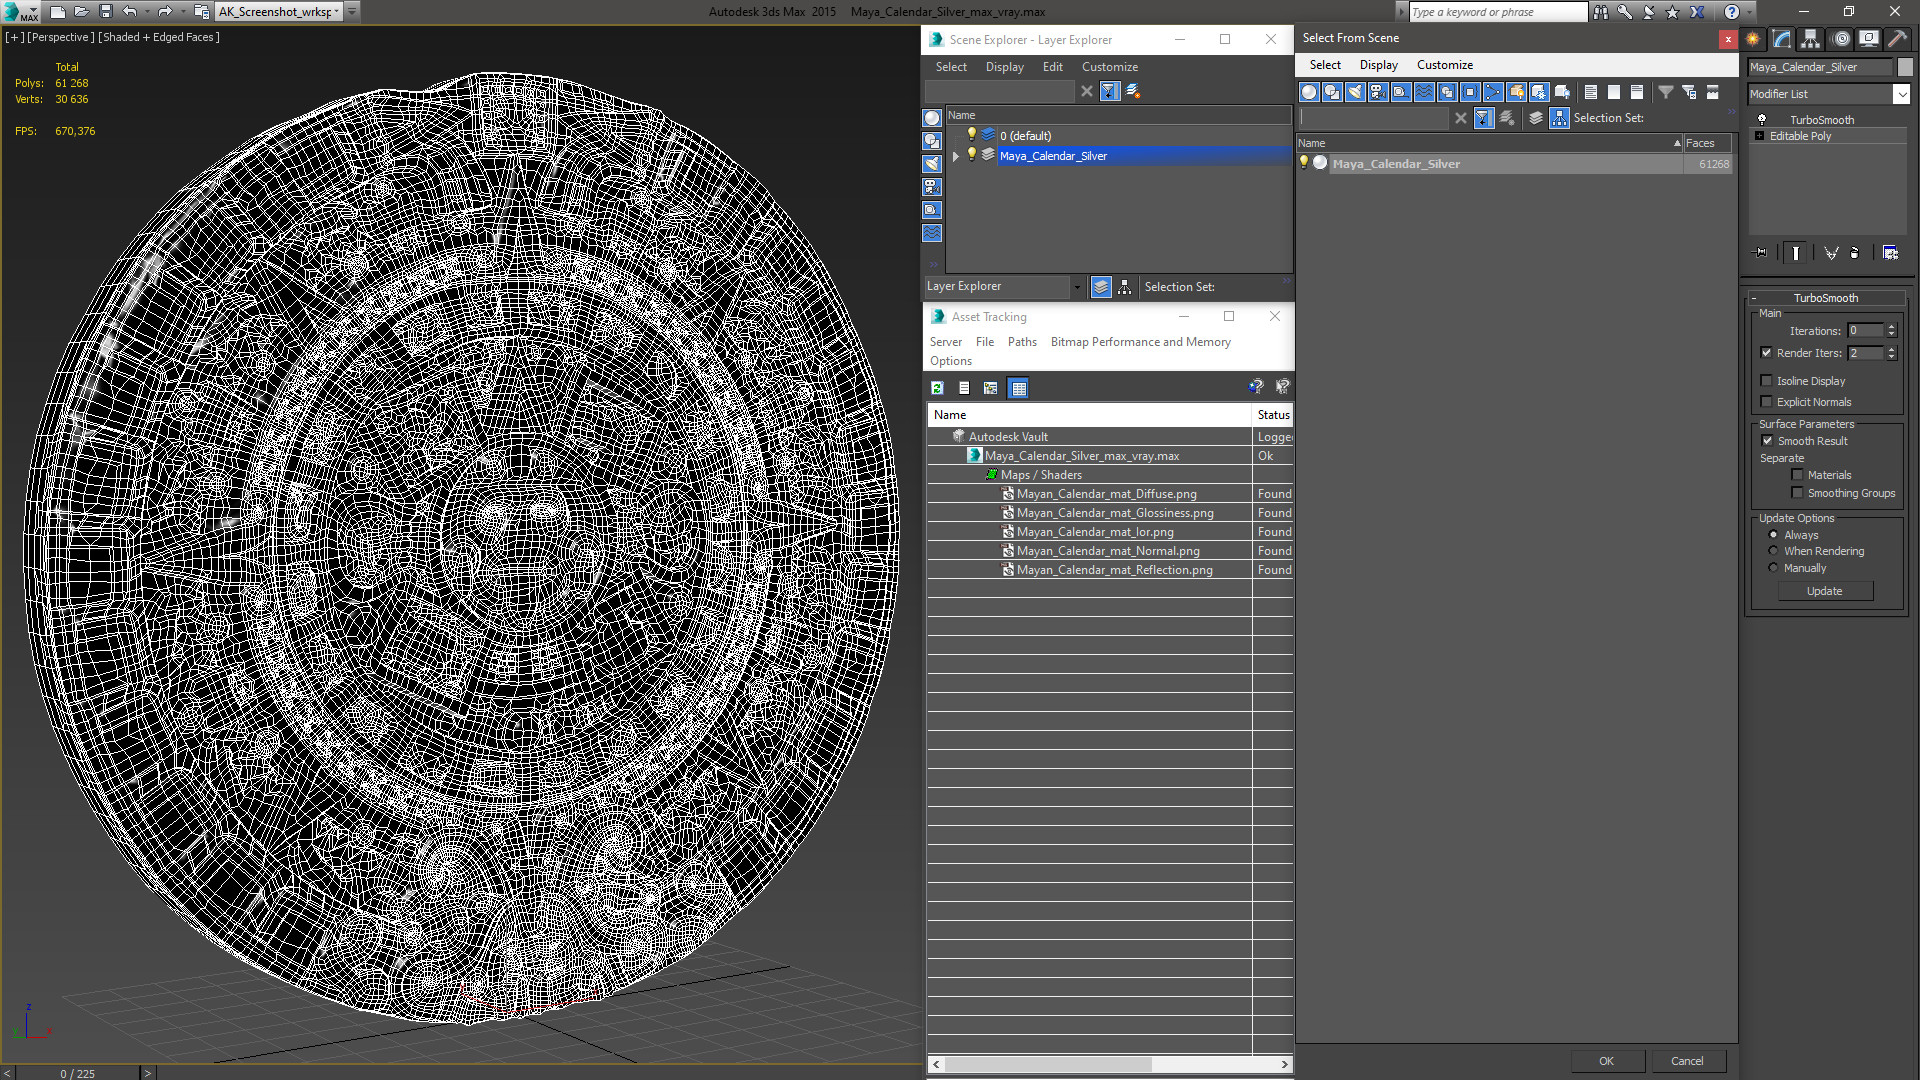Toggle Display Lights filter in Scene Explorer sidebar
Viewport: 1920px width, 1080px height.
tap(932, 164)
